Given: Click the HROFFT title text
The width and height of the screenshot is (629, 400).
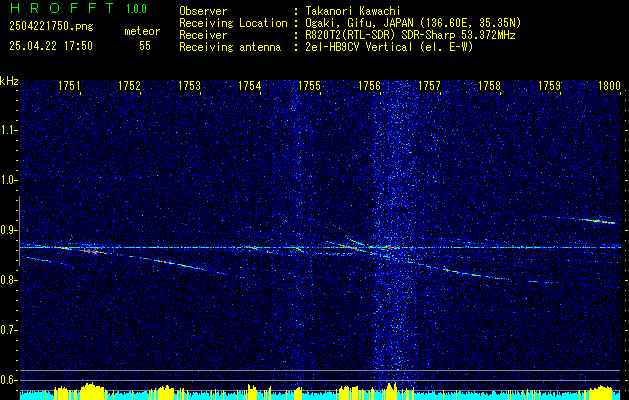Looking at the screenshot, I should [62, 8].
